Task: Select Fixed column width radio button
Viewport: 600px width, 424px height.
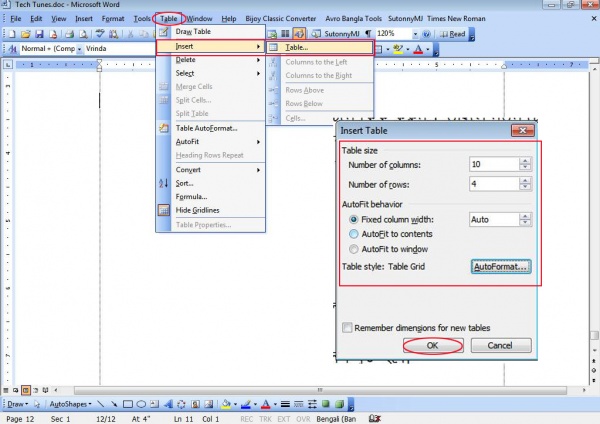Action: pos(353,220)
